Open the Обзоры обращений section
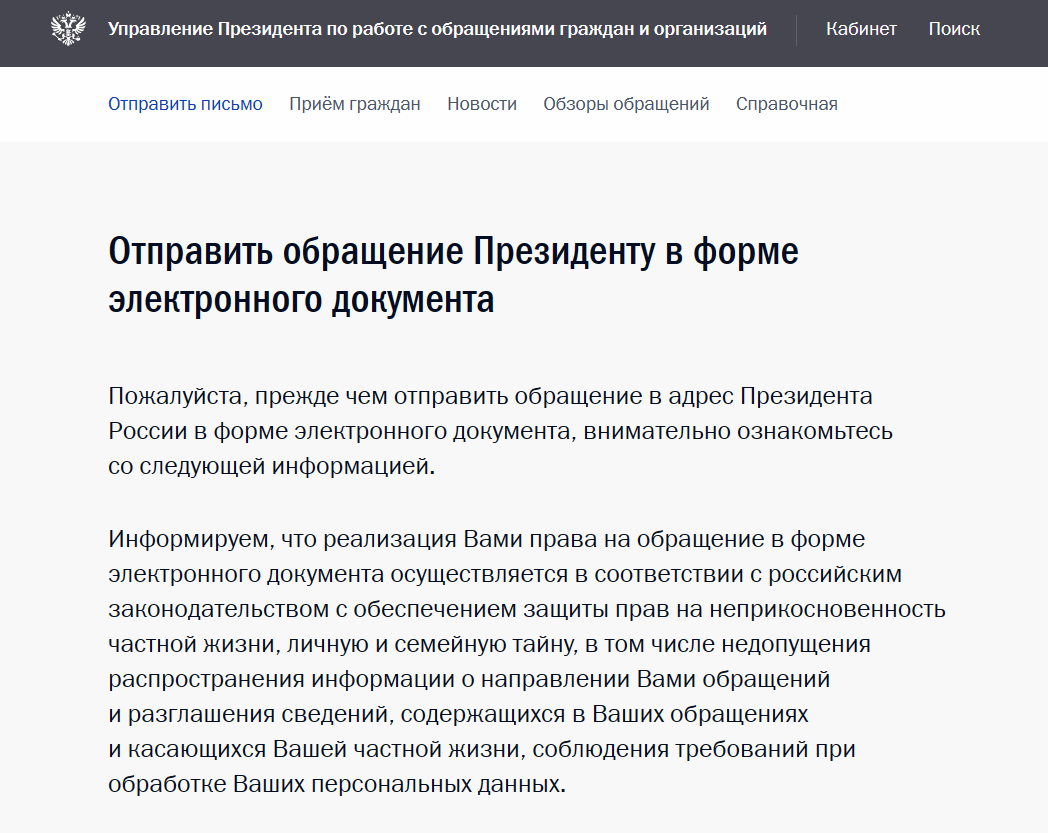Screen dimensions: 1048x833 pyautogui.click(x=626, y=104)
